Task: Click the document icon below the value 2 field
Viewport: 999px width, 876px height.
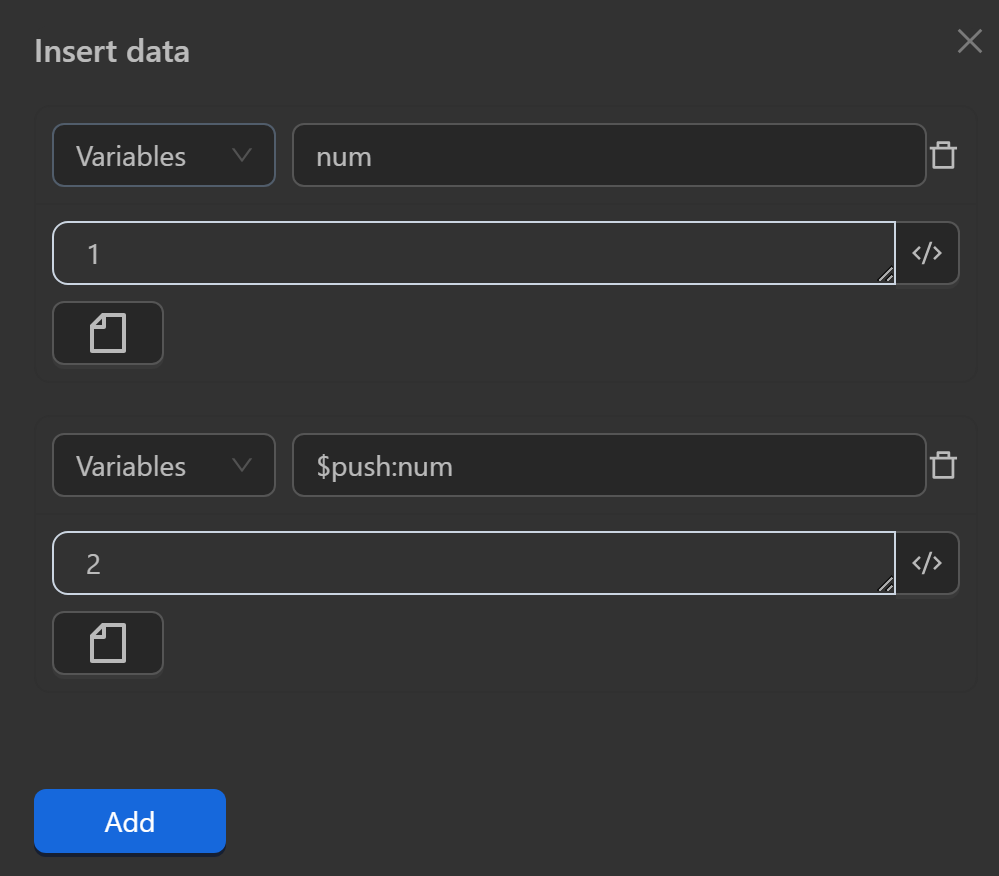Action: point(107,643)
